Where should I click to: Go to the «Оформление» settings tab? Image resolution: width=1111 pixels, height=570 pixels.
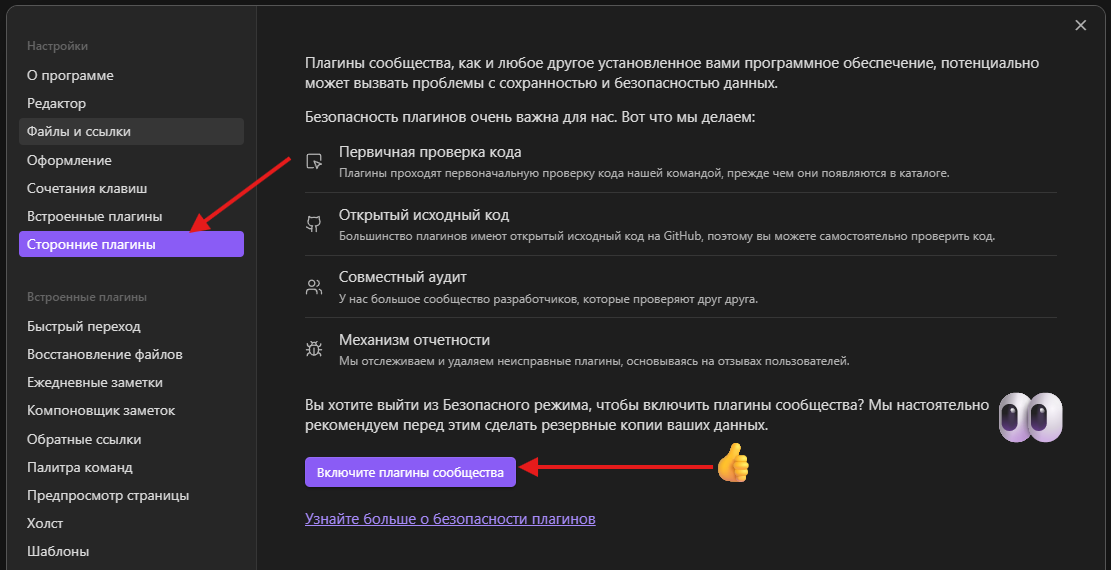tap(69, 160)
